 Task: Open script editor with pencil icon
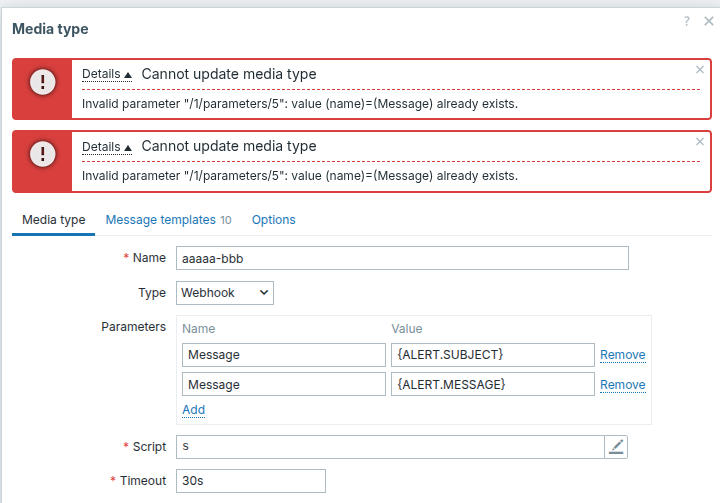click(x=616, y=447)
